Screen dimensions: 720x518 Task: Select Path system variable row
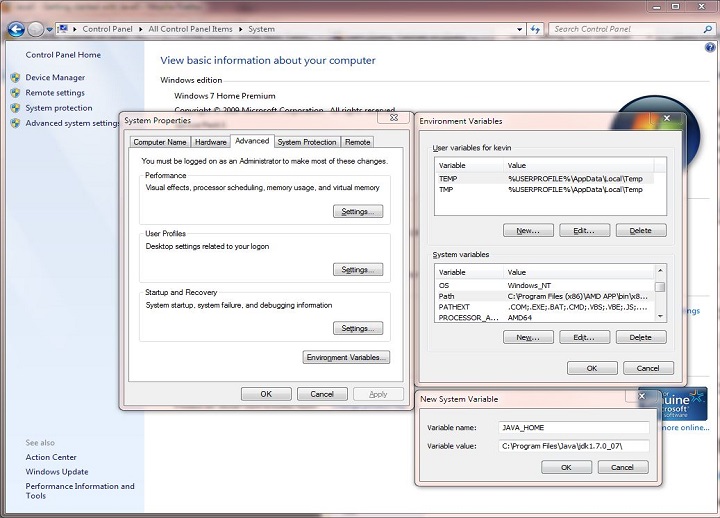tap(544, 296)
